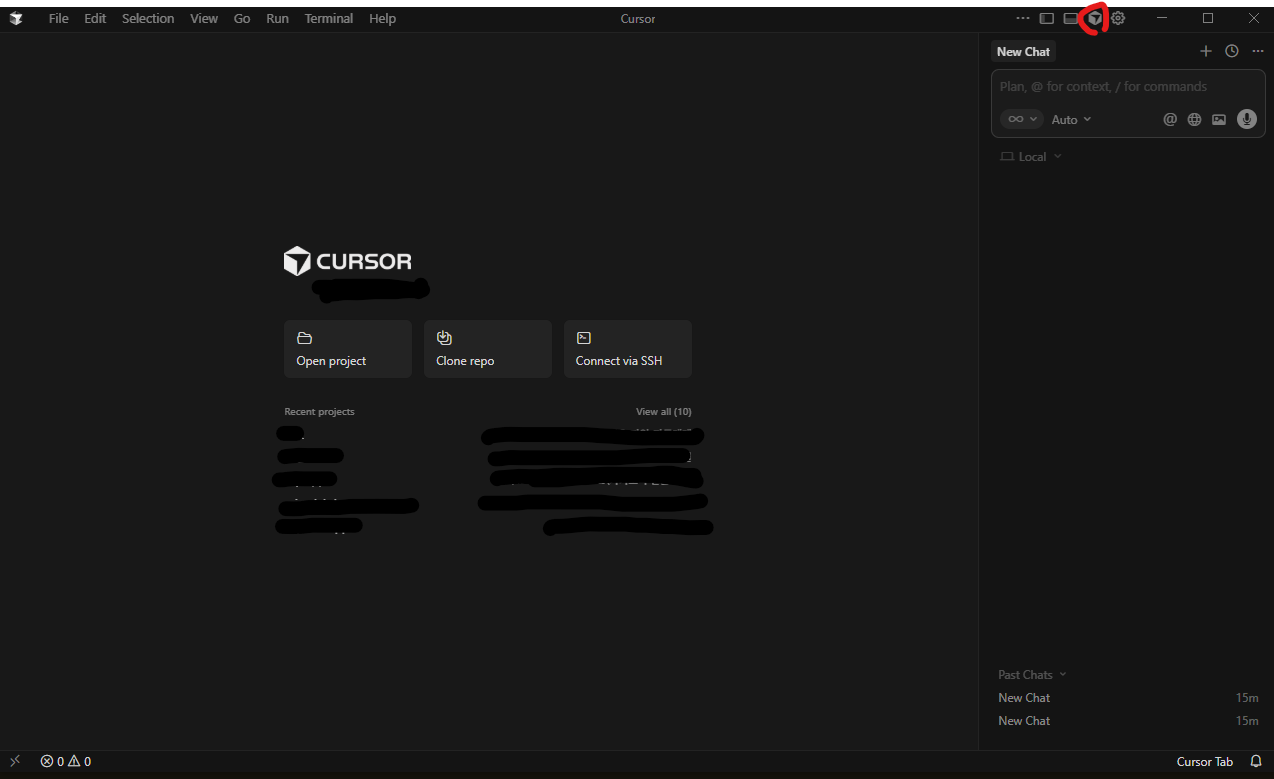The width and height of the screenshot is (1274, 779).
Task: Open notifications bell in status bar
Action: pos(1256,761)
